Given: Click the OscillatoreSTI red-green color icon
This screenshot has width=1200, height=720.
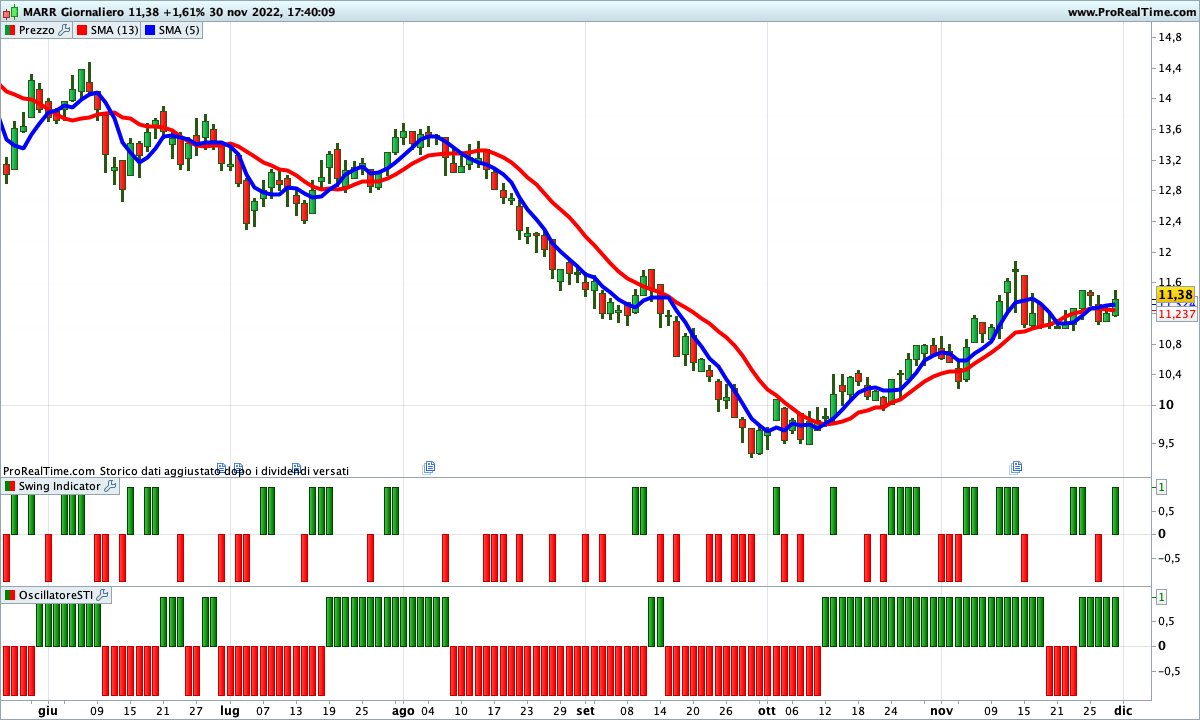Looking at the screenshot, I should [10, 595].
